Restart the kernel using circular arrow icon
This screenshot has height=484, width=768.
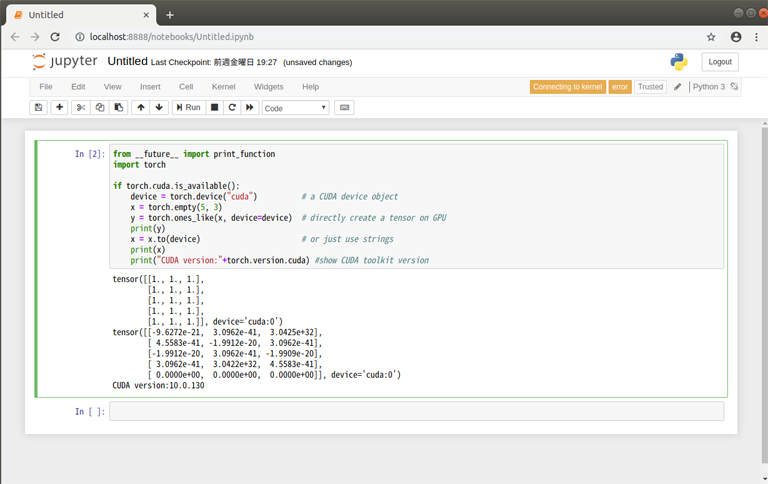(232, 107)
